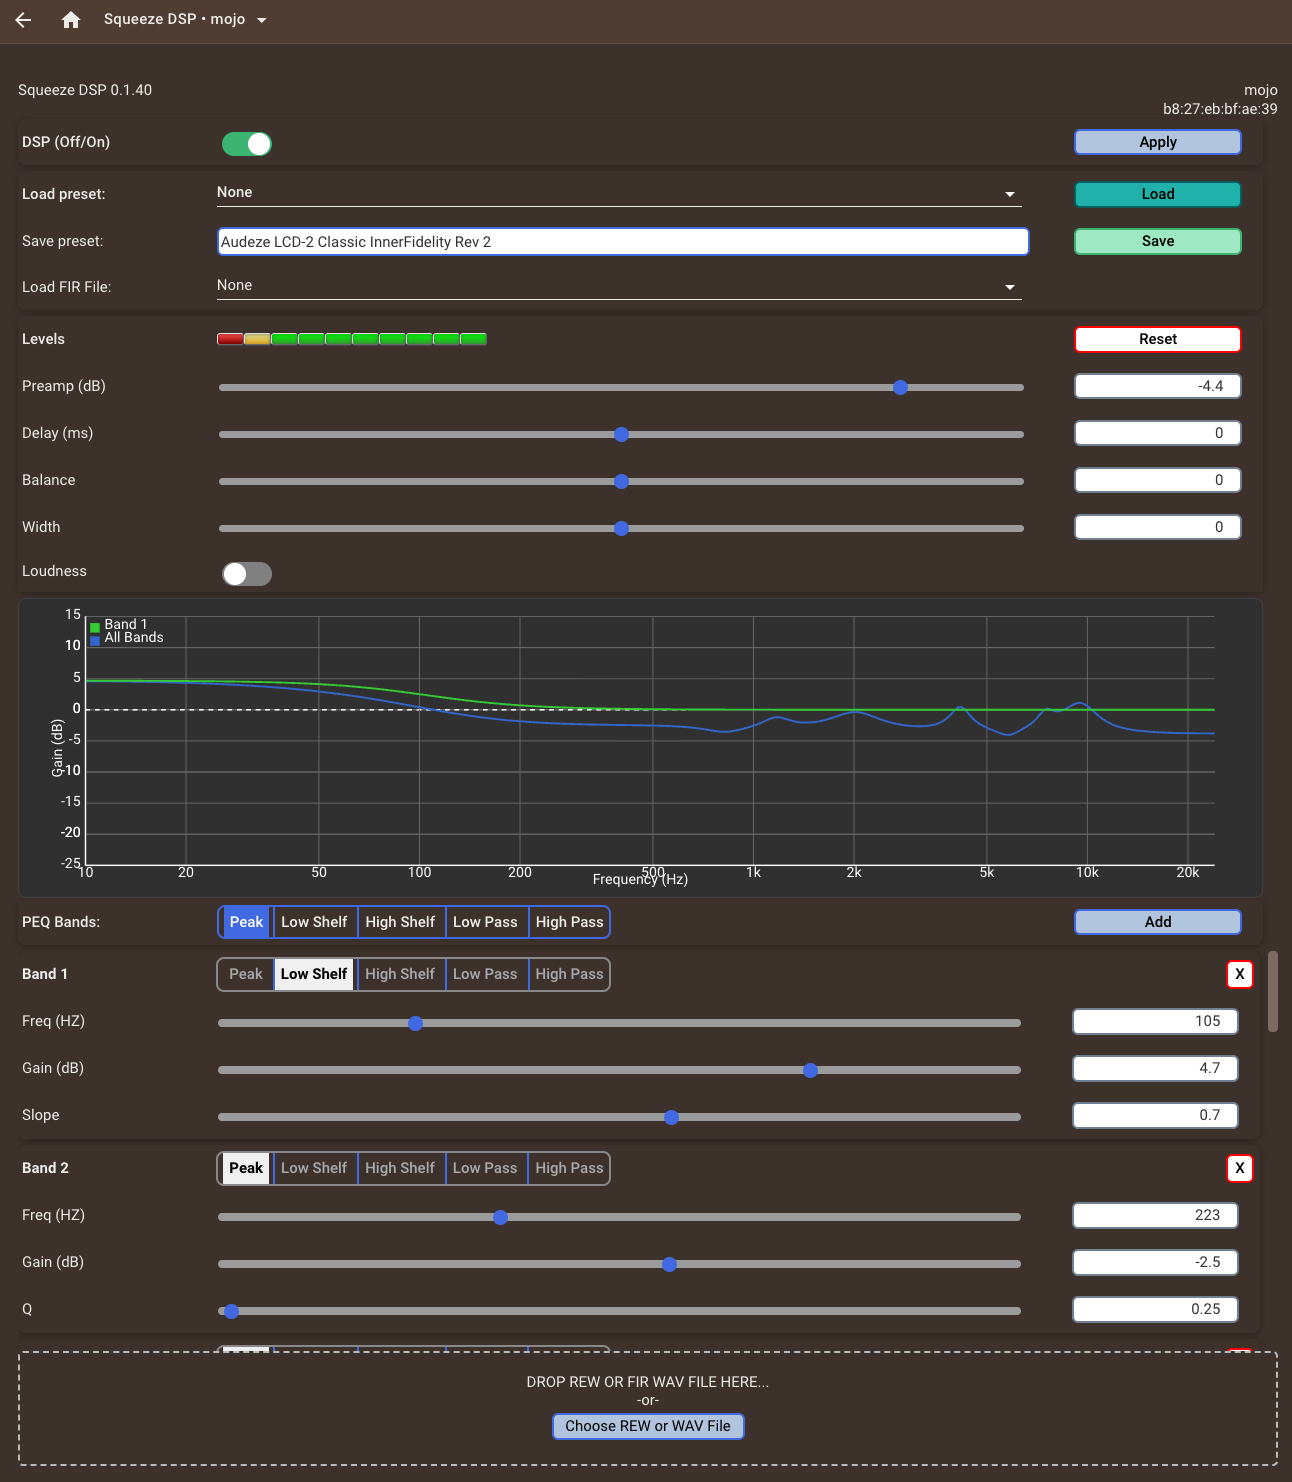
Task: Add a new PEQ band
Action: point(1157,922)
